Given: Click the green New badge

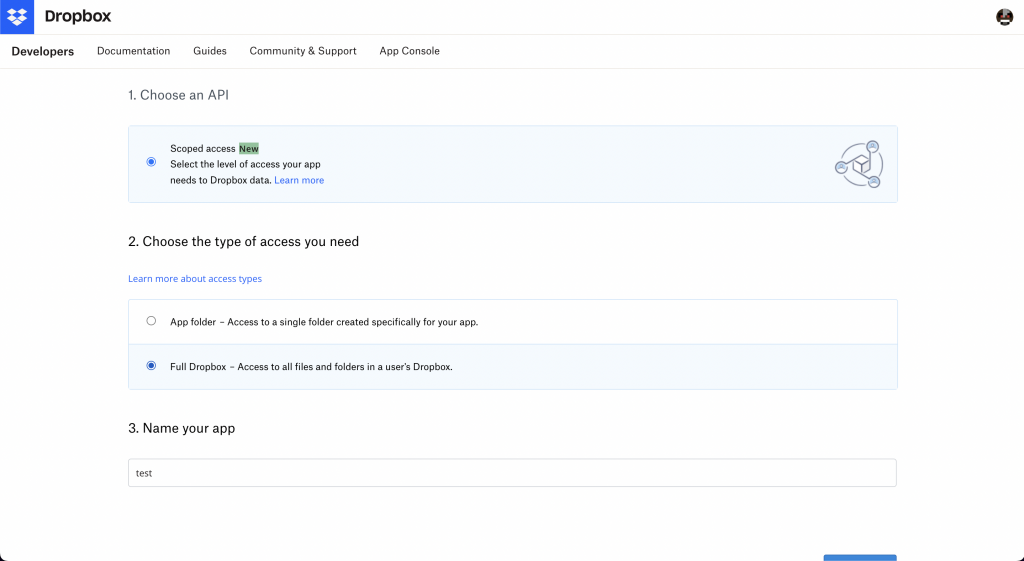Looking at the screenshot, I should pyautogui.click(x=249, y=149).
